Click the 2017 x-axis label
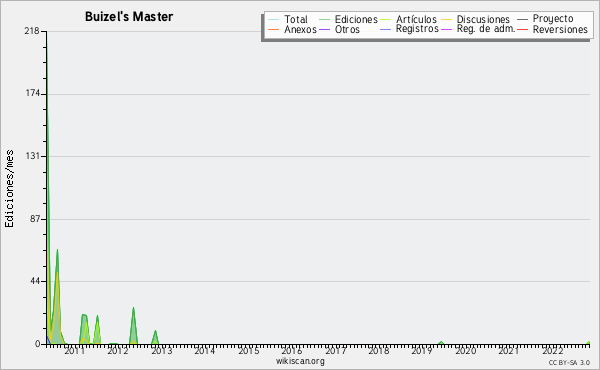Image resolution: width=600 pixels, height=370 pixels. (x=335, y=351)
